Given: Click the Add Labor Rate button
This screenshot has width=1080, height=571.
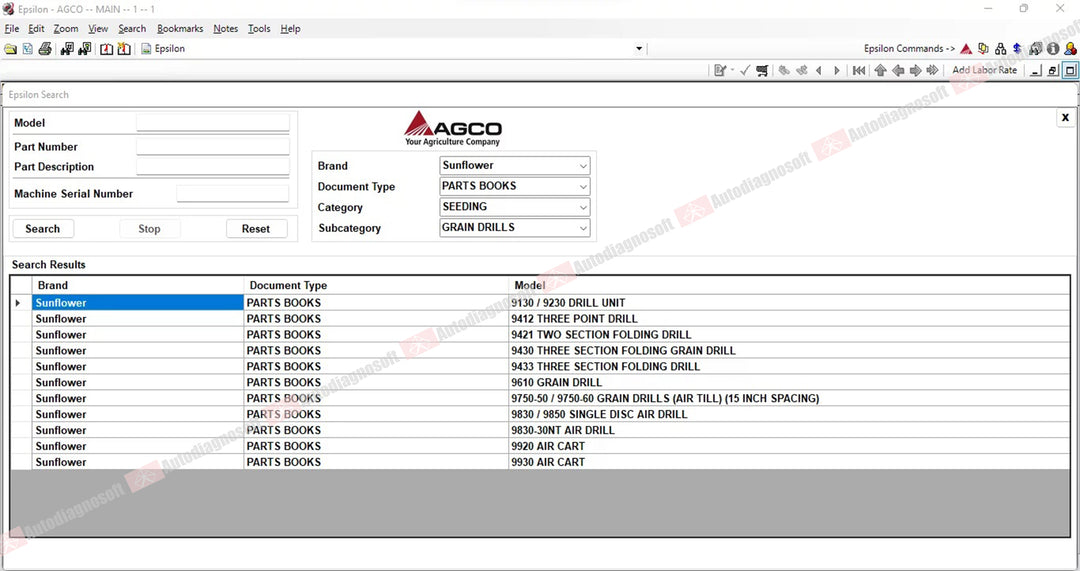Looking at the screenshot, I should (x=984, y=70).
